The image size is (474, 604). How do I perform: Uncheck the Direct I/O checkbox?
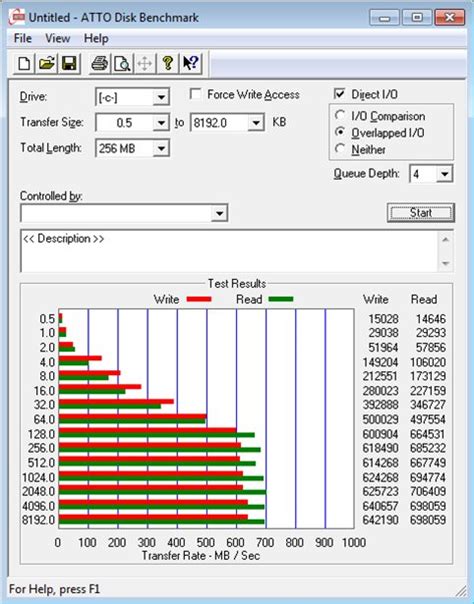(x=339, y=94)
